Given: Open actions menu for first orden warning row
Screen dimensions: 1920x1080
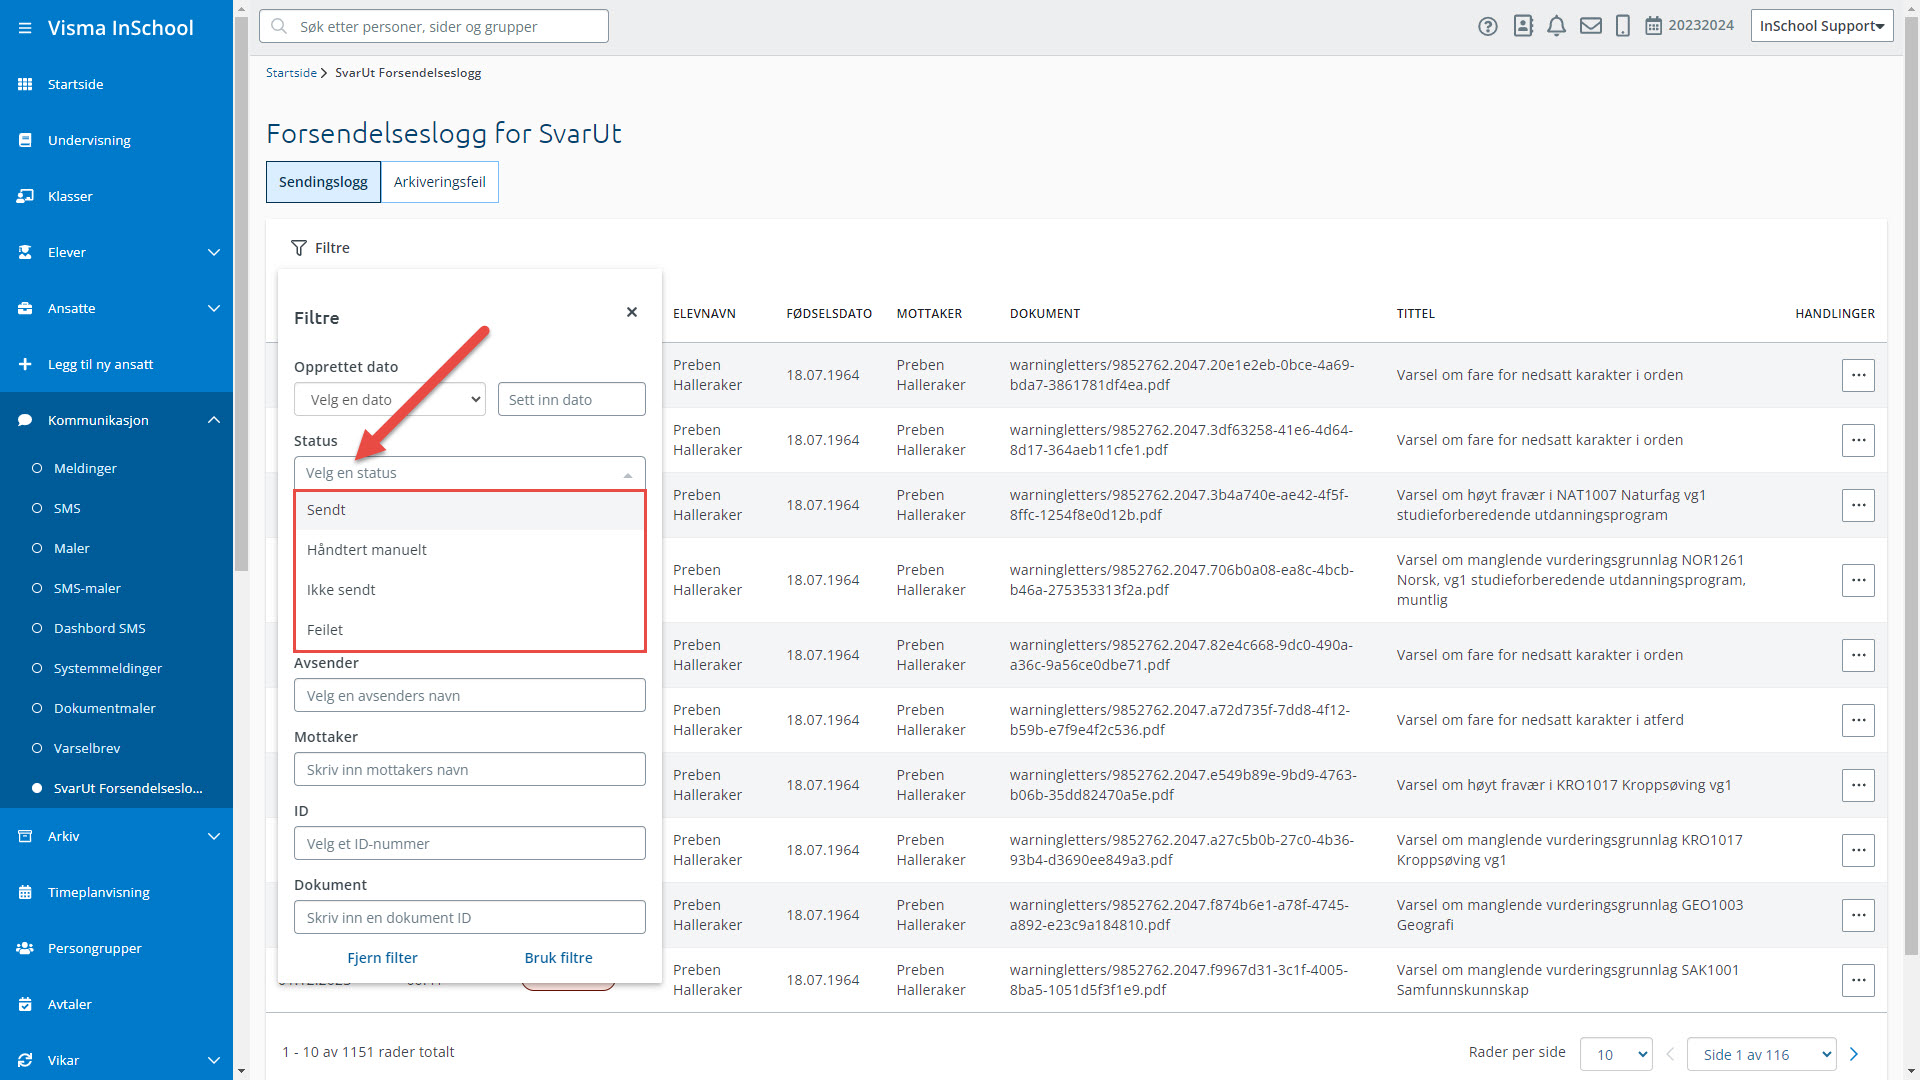Looking at the screenshot, I should (1858, 375).
